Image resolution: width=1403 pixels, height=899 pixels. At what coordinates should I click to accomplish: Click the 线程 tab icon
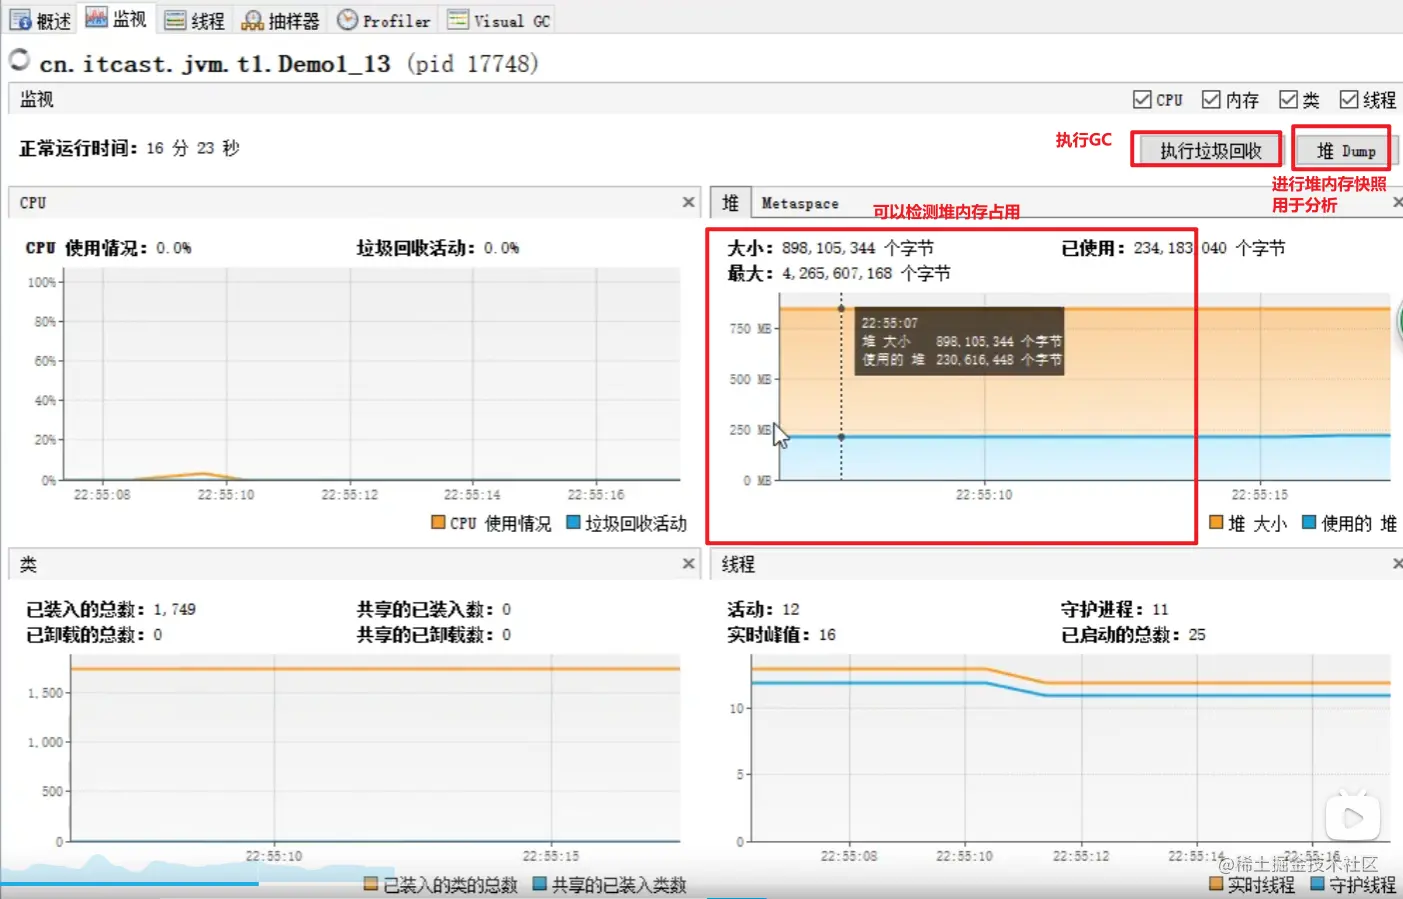click(x=175, y=21)
